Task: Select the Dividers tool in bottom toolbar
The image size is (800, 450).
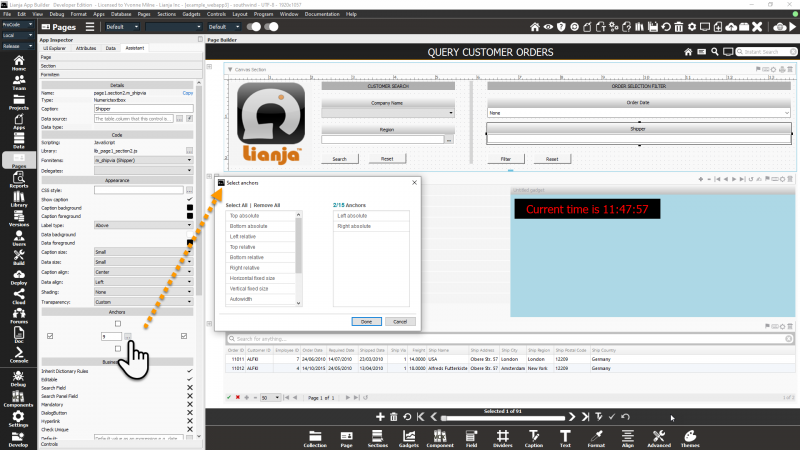Action: [x=502, y=436]
